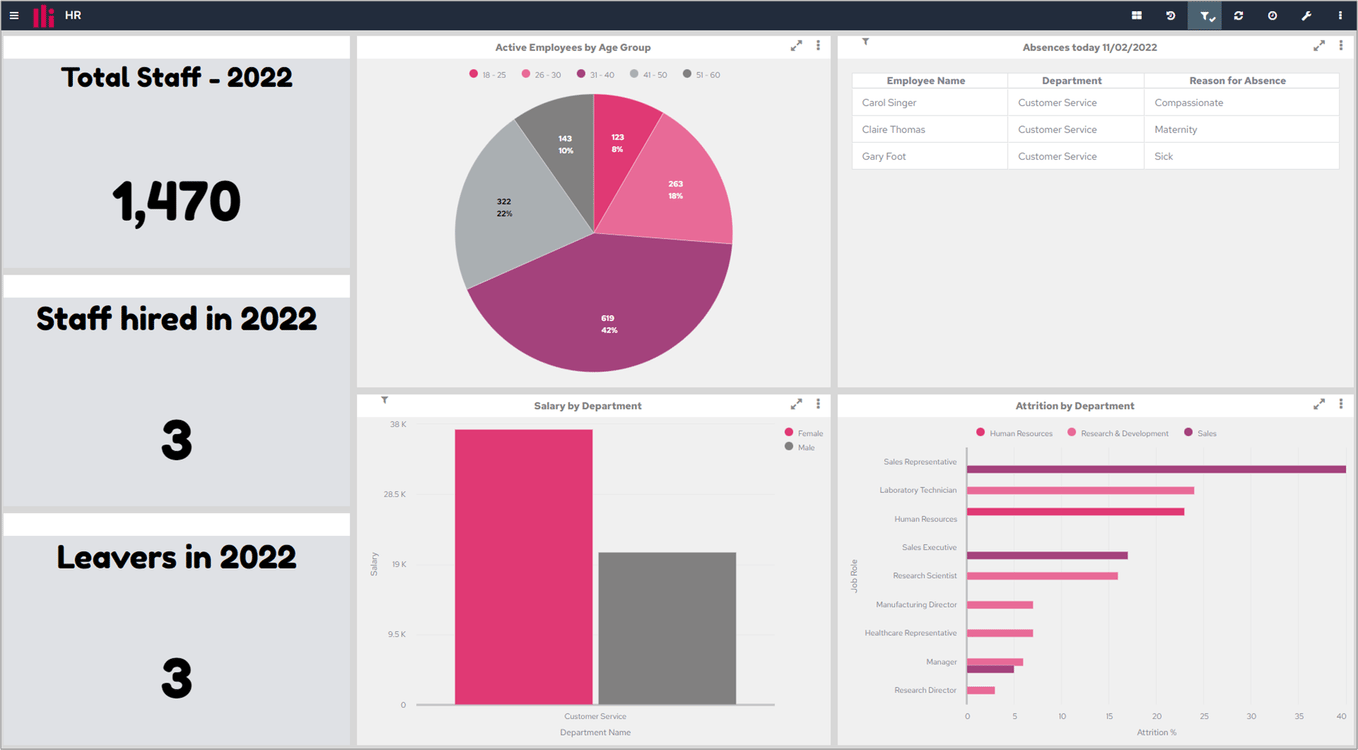Click the HR dashboard title in header
The height and width of the screenshot is (750, 1358).
point(73,16)
